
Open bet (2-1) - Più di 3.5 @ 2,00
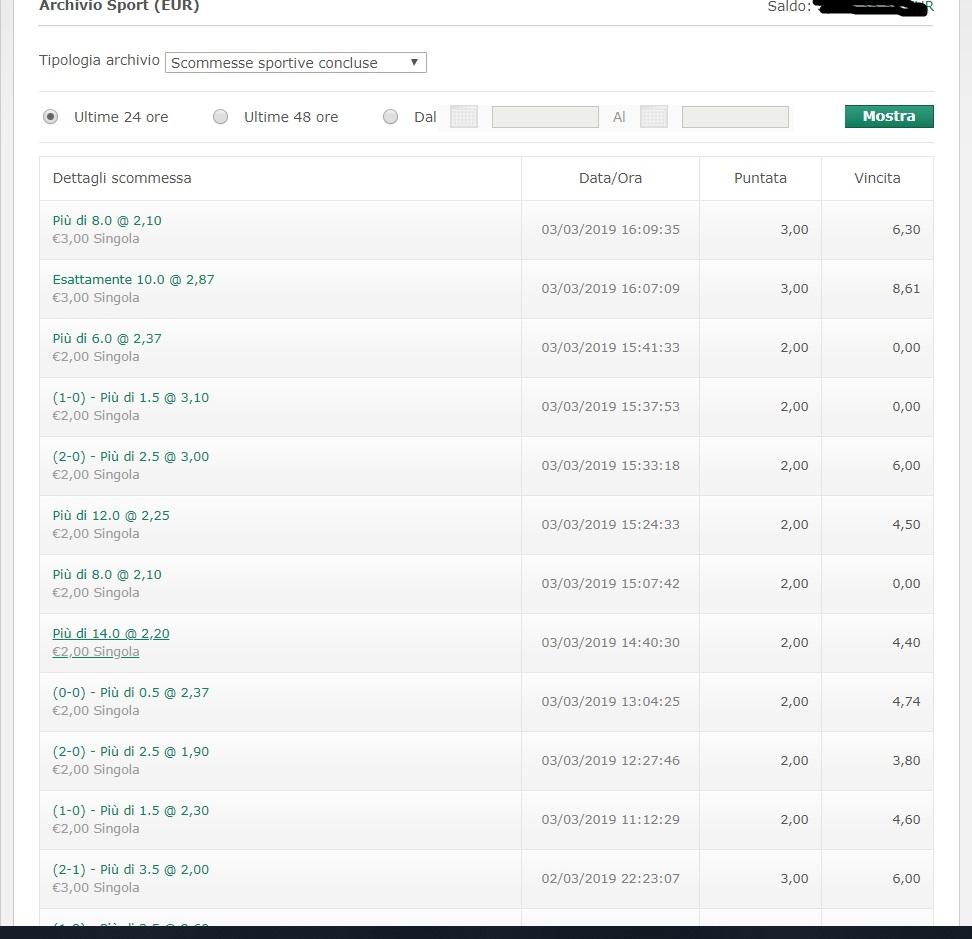coord(131,870)
